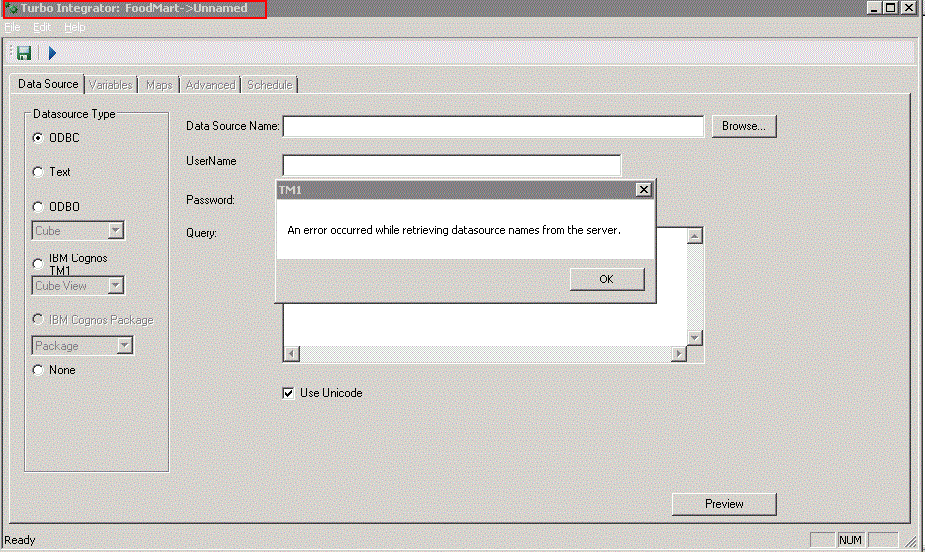Click Query box scroll left arrow
The image size is (925, 552).
[292, 354]
